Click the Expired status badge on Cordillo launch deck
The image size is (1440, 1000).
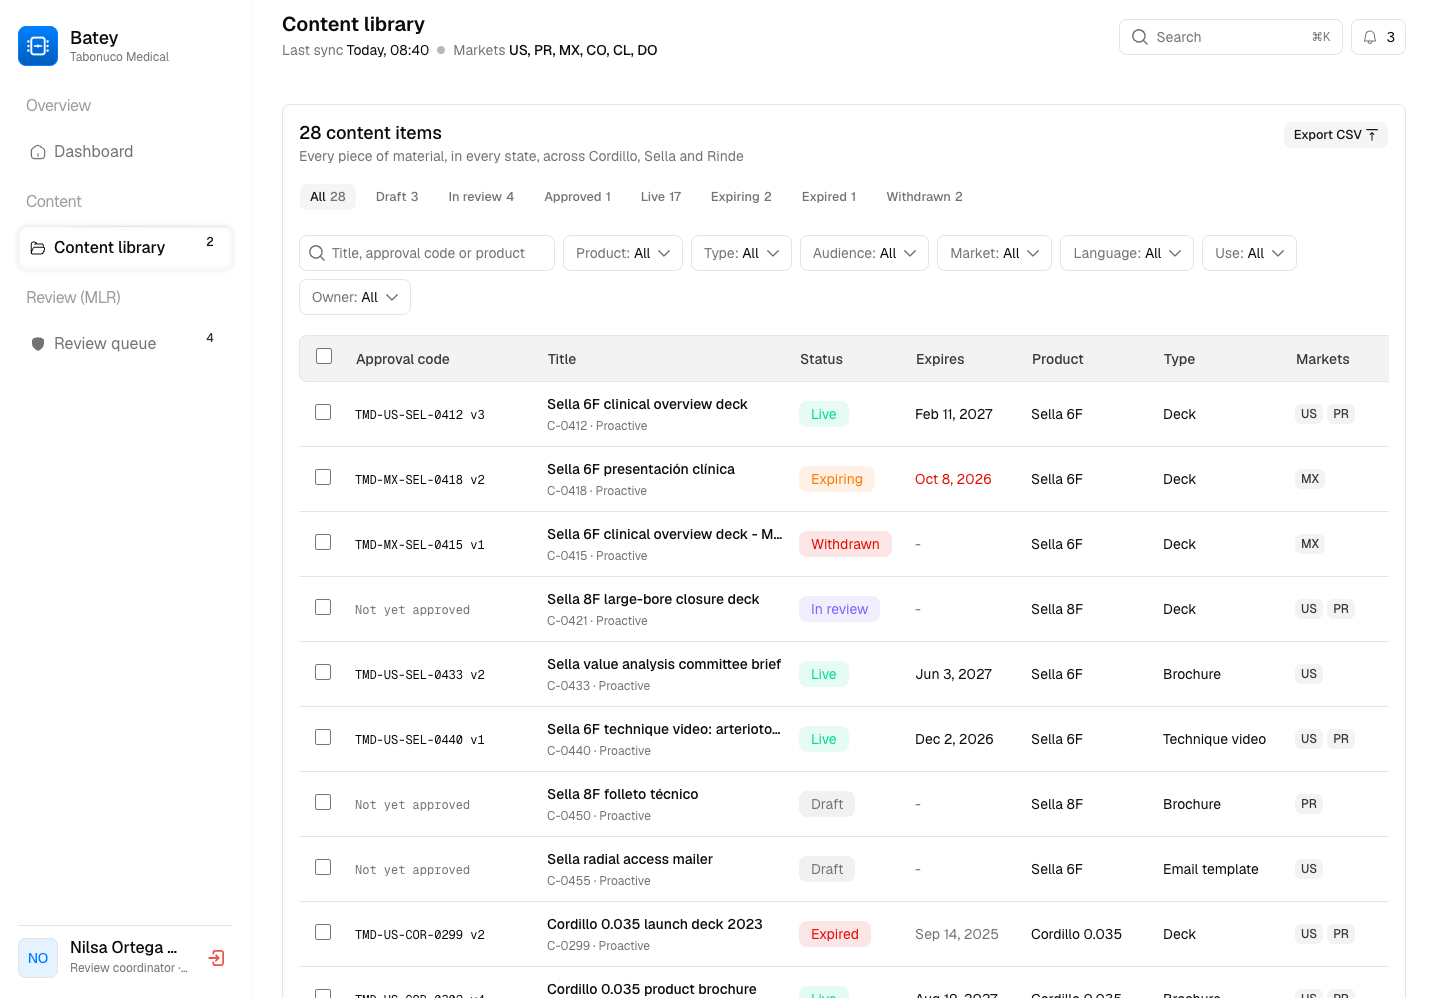click(x=835, y=934)
